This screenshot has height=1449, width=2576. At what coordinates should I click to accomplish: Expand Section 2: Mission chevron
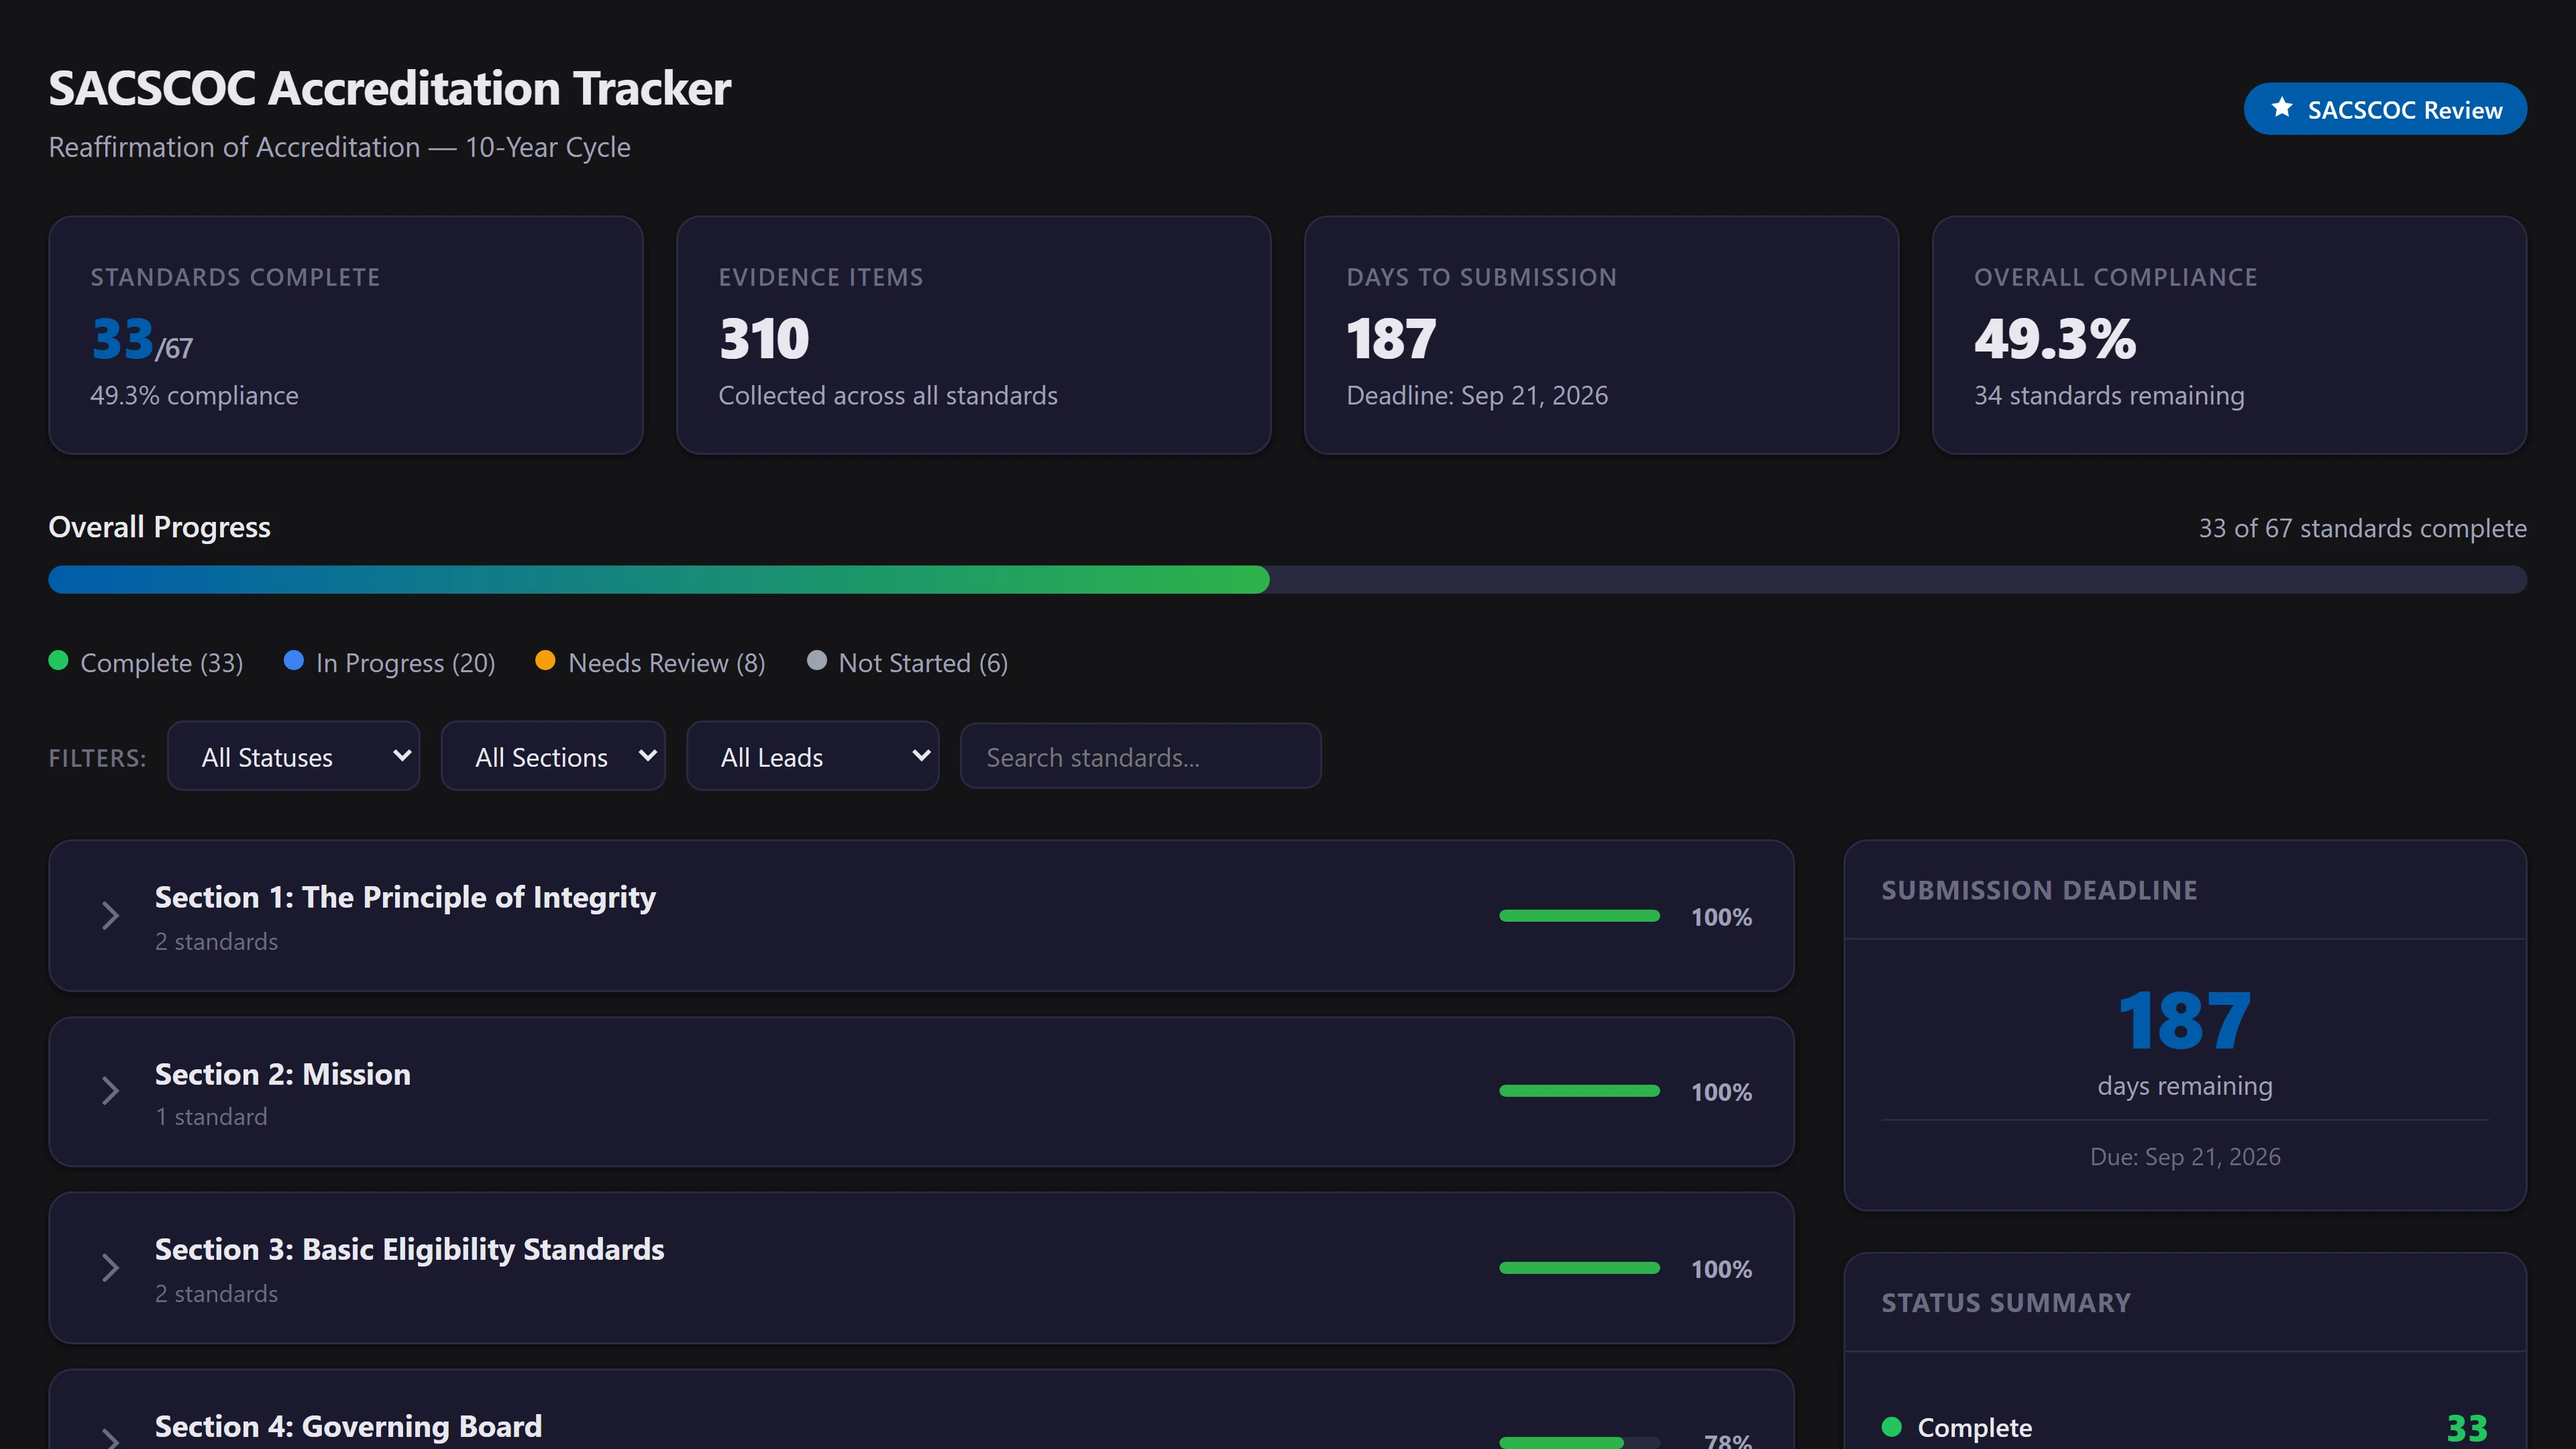(x=111, y=1091)
